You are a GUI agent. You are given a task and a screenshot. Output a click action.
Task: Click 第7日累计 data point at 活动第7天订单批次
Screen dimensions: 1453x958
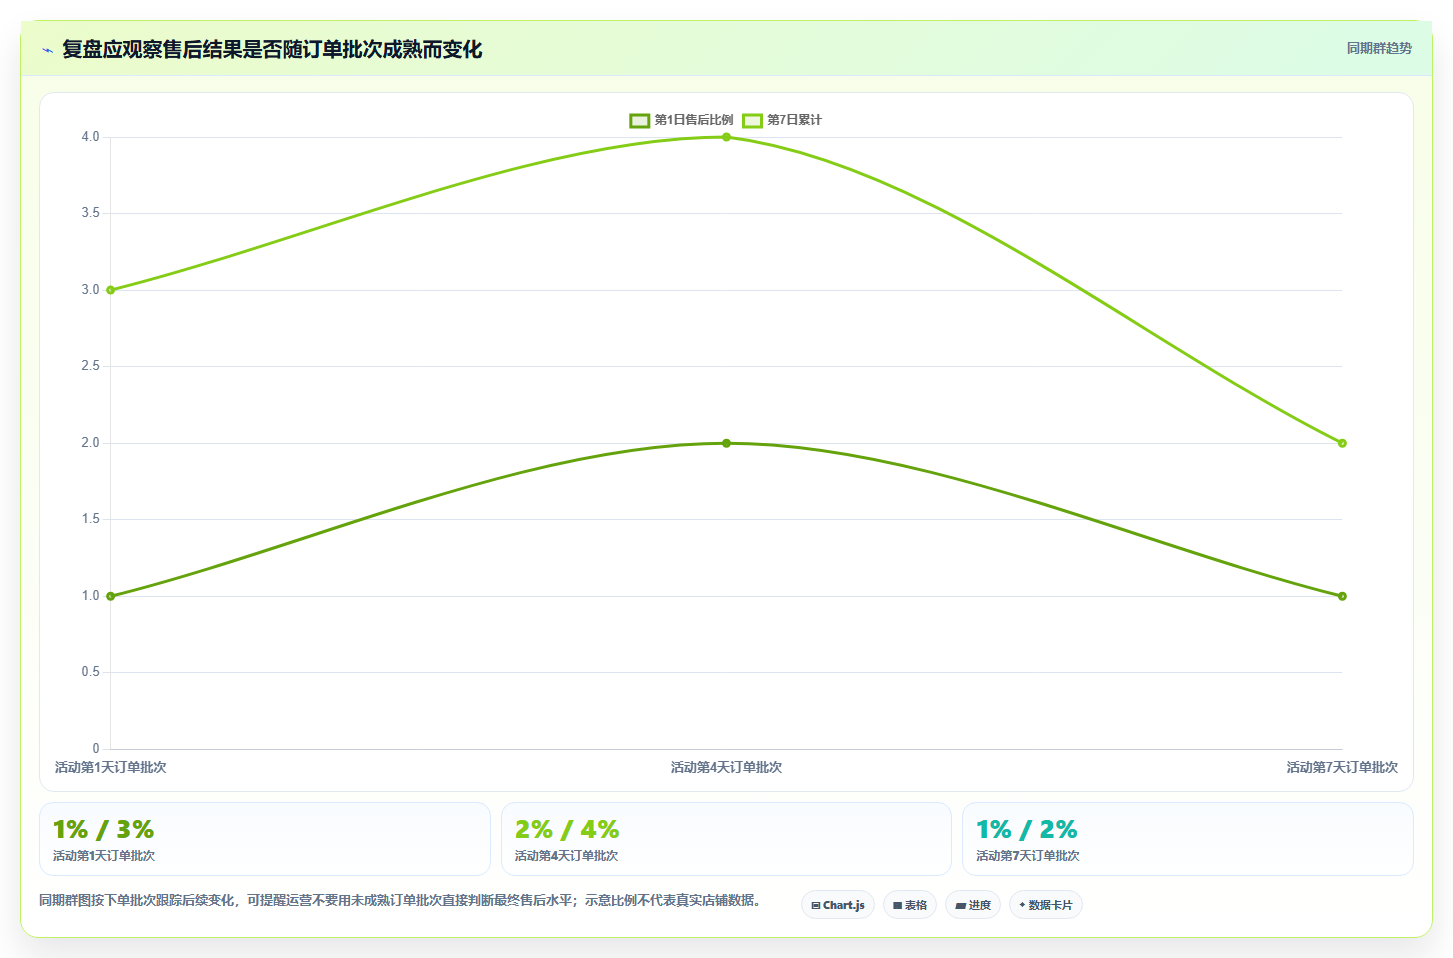(1342, 443)
